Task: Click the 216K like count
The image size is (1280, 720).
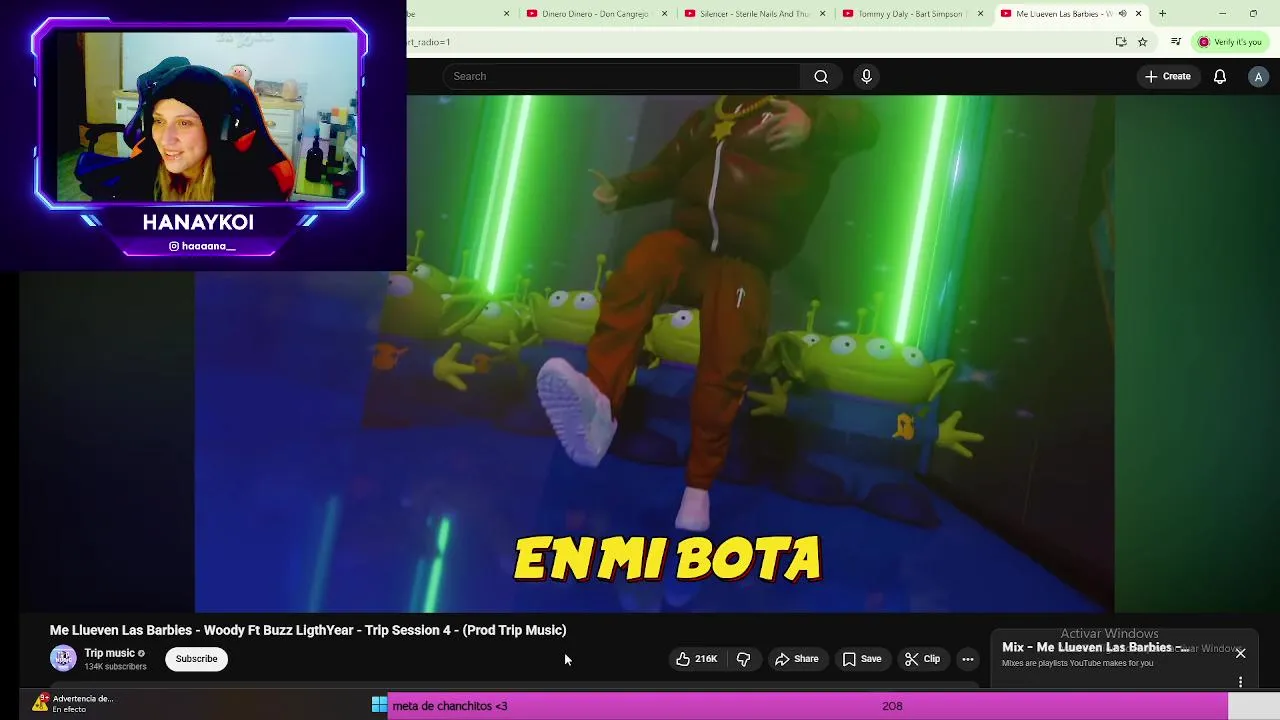Action: point(706,659)
